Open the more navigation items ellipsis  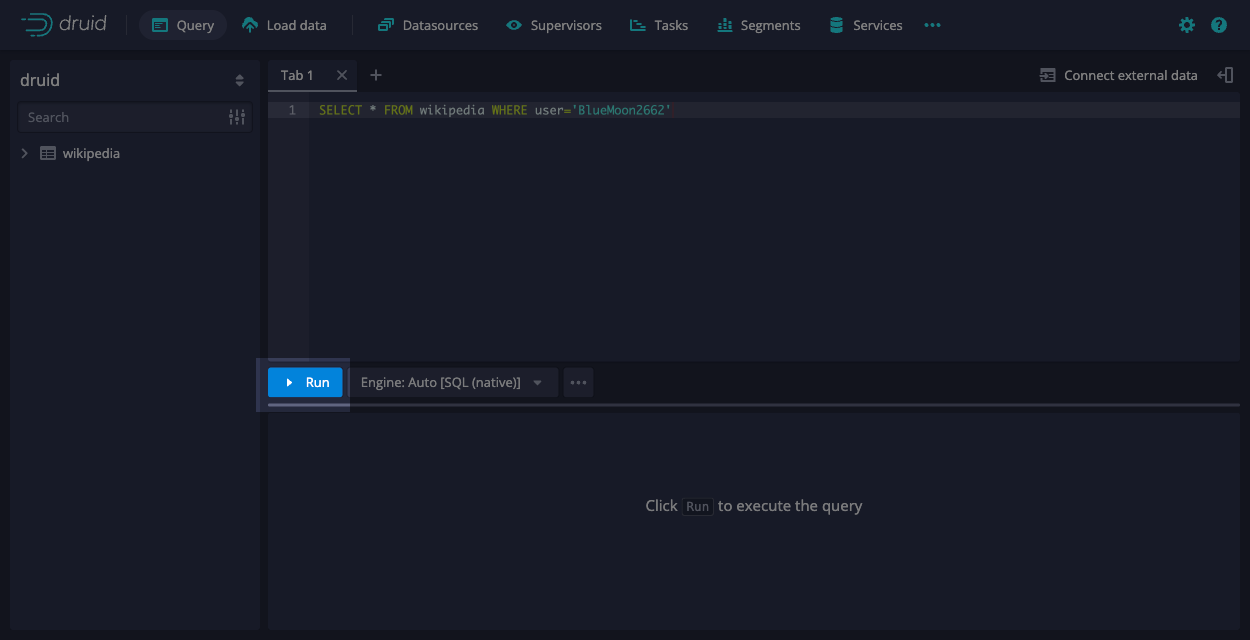[932, 25]
